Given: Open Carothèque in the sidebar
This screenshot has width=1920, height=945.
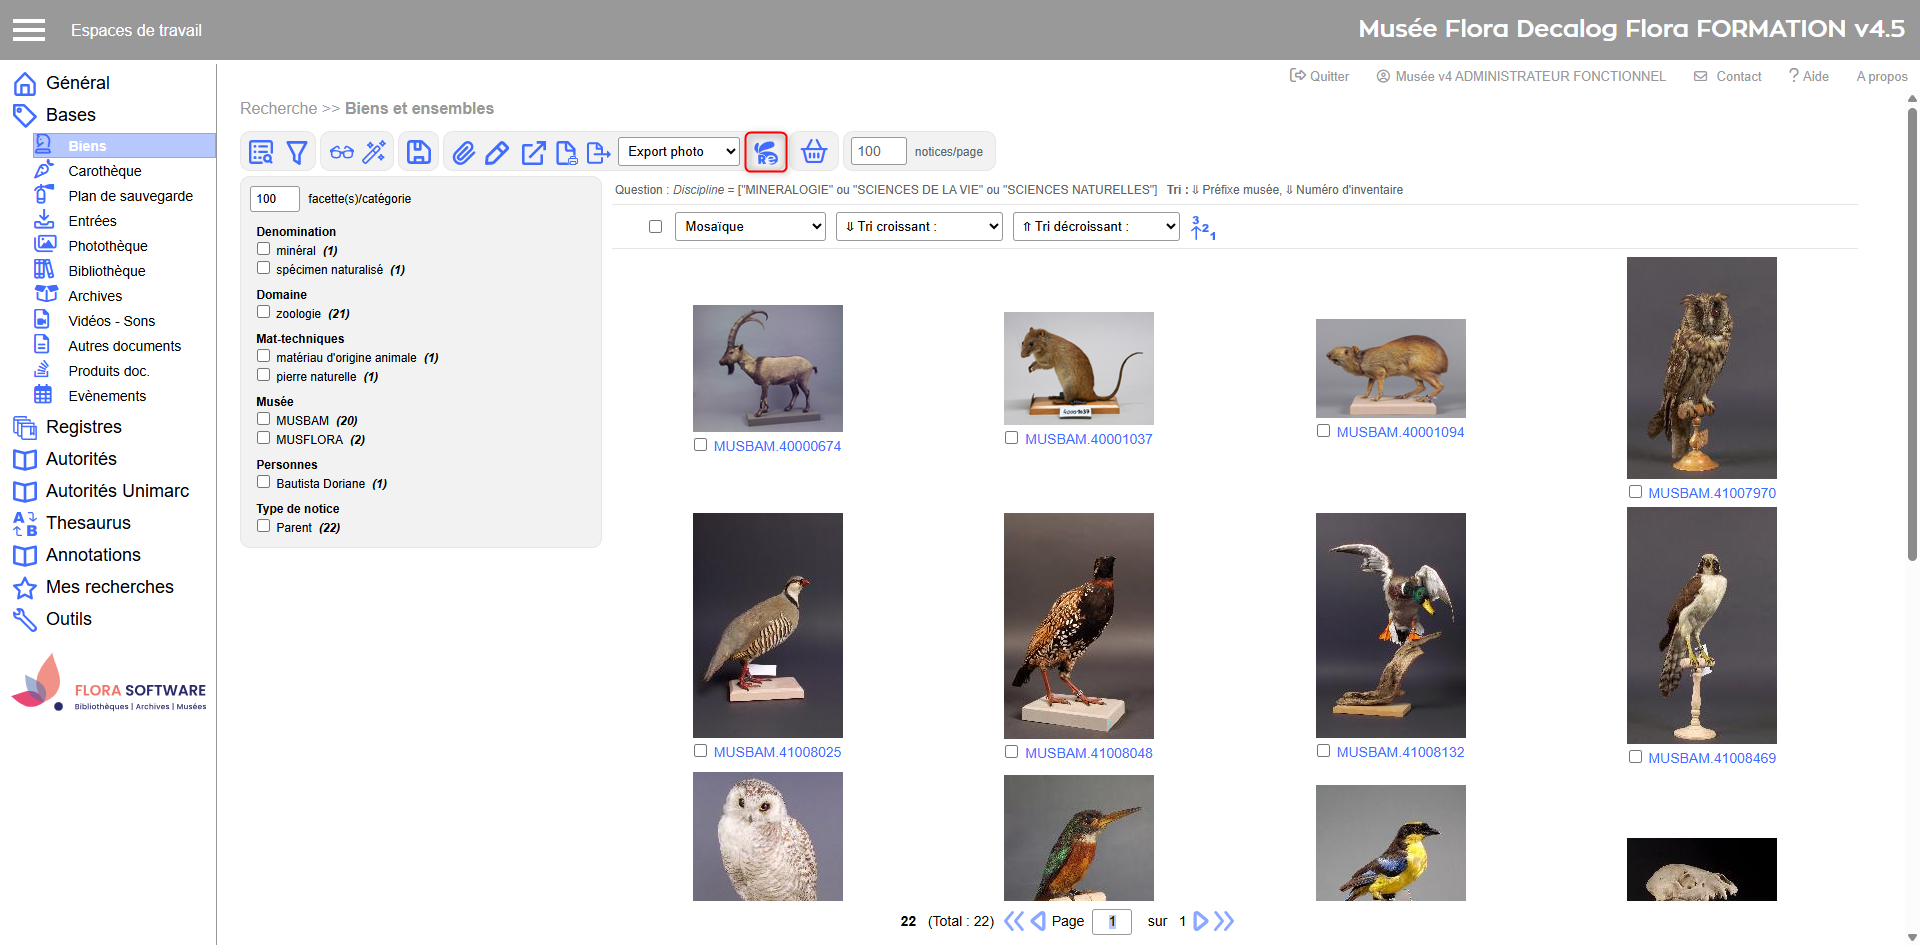Looking at the screenshot, I should click(x=104, y=171).
